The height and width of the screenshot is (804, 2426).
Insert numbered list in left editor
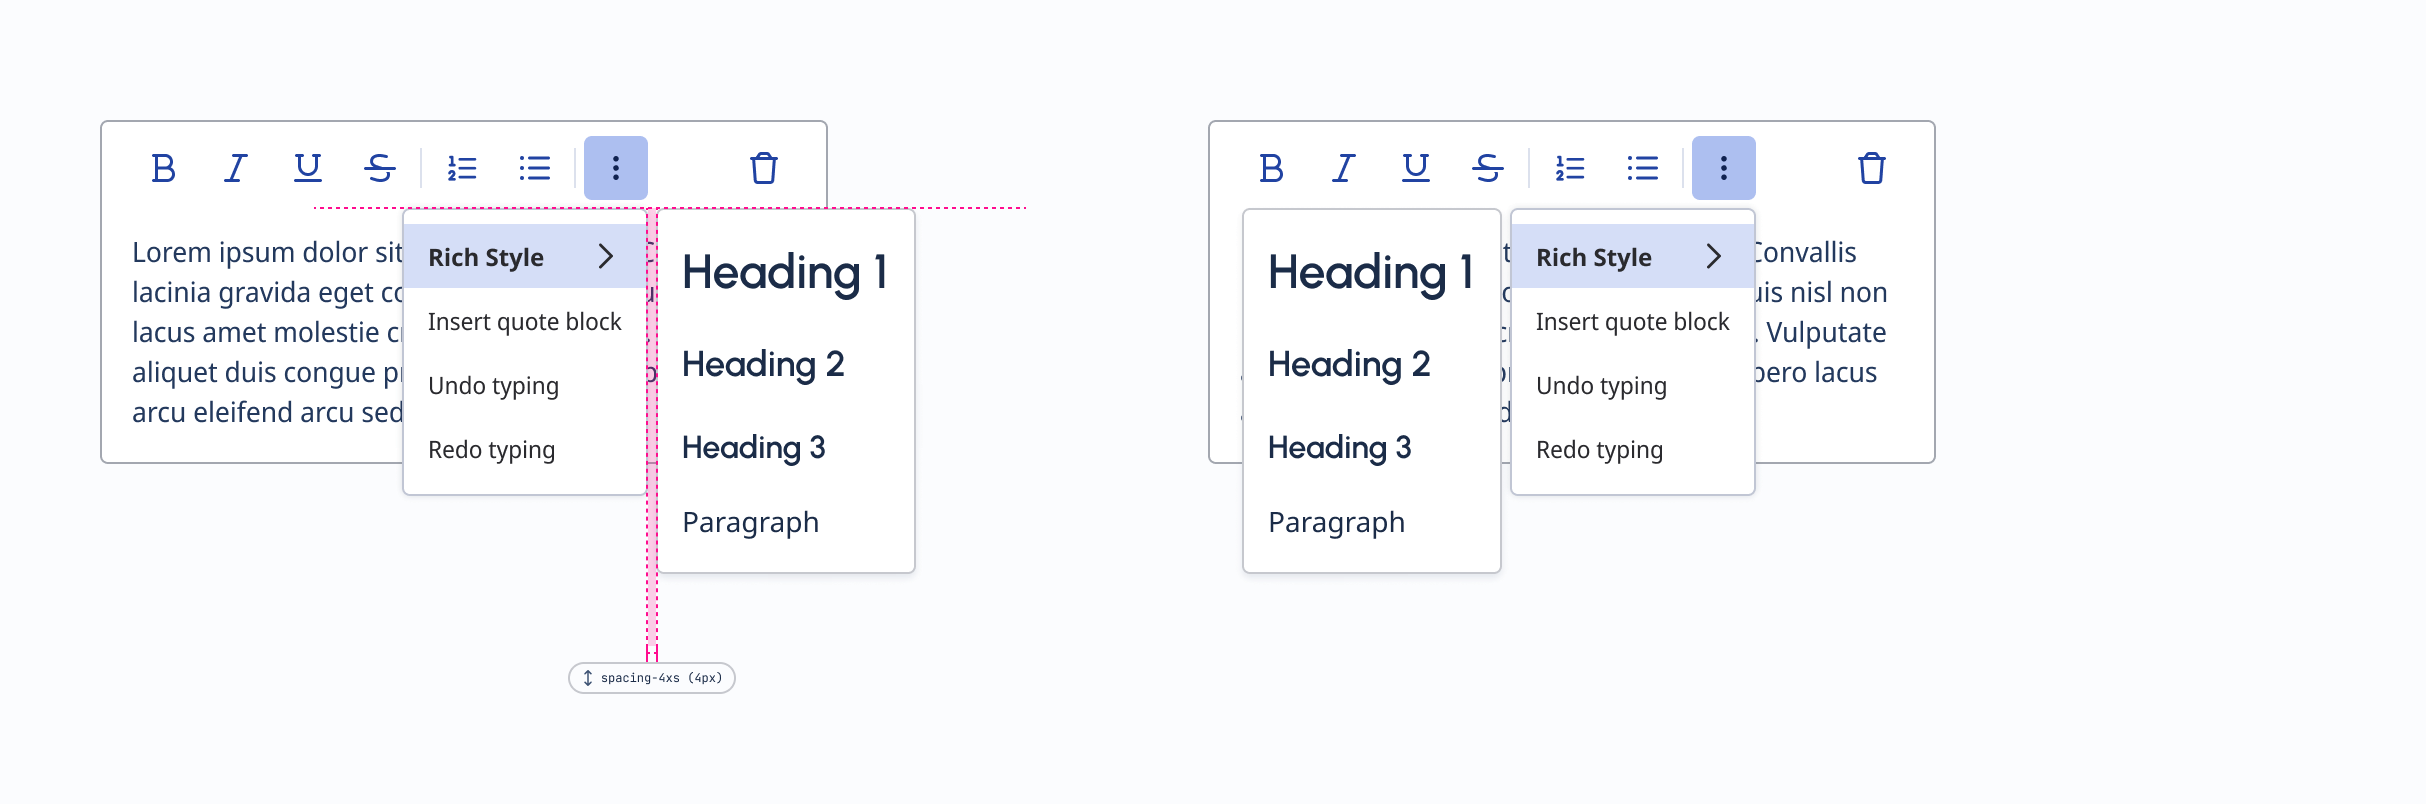coord(462,168)
